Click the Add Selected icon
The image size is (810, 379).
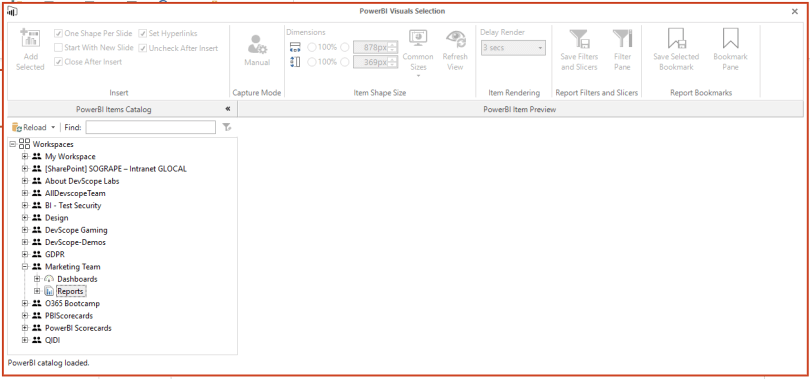(30, 38)
